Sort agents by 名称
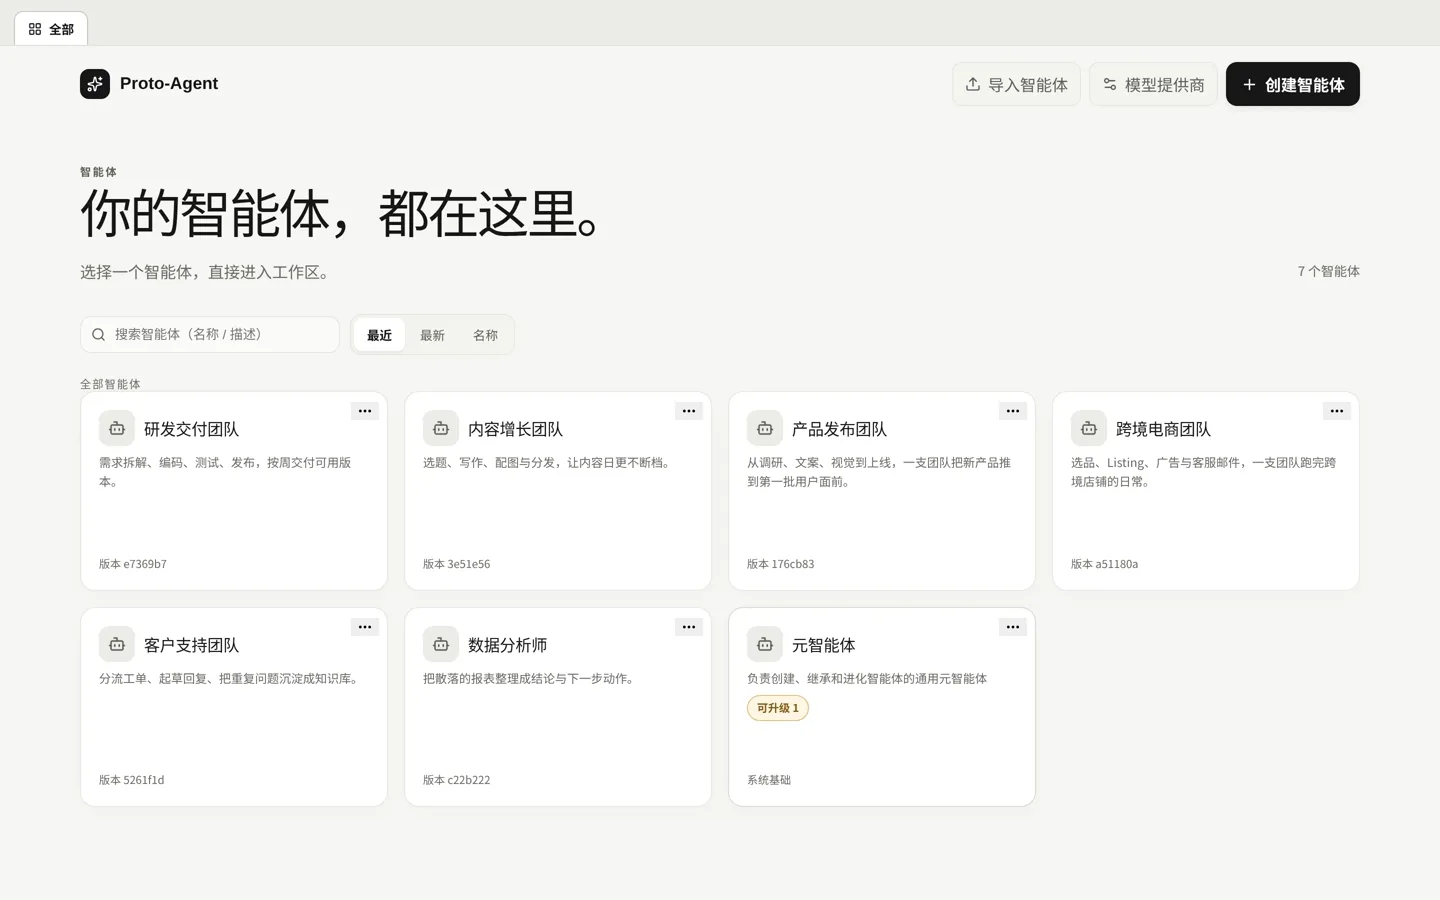1440x900 pixels. [485, 335]
